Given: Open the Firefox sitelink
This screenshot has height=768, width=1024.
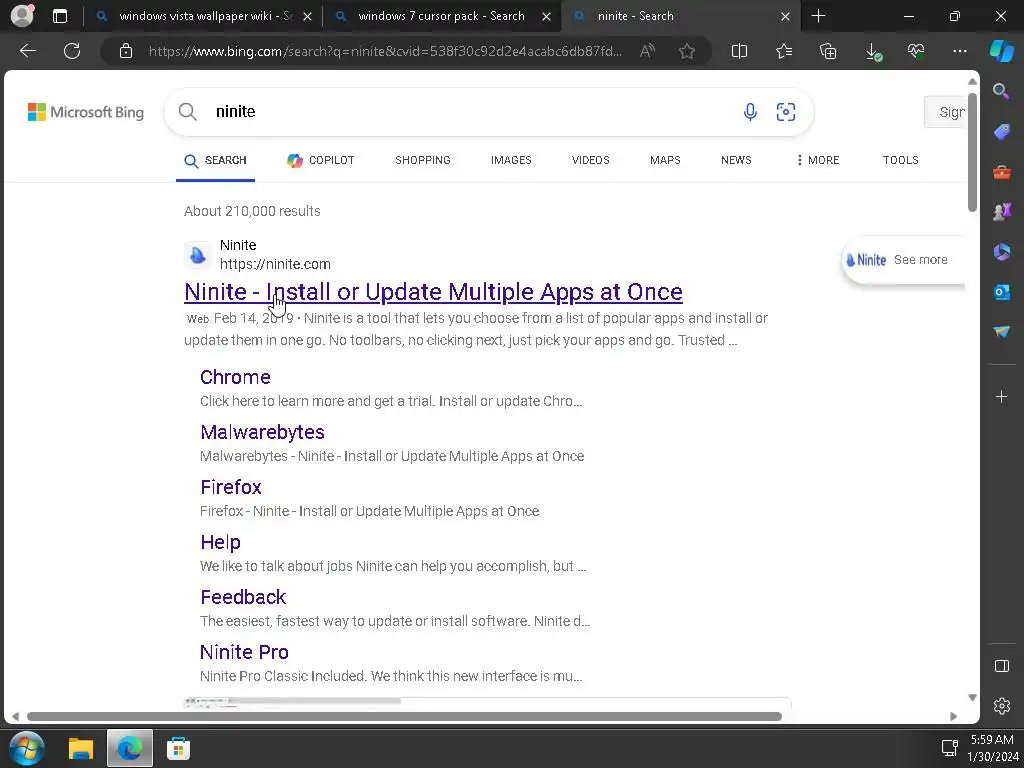Looking at the screenshot, I should tap(231, 487).
